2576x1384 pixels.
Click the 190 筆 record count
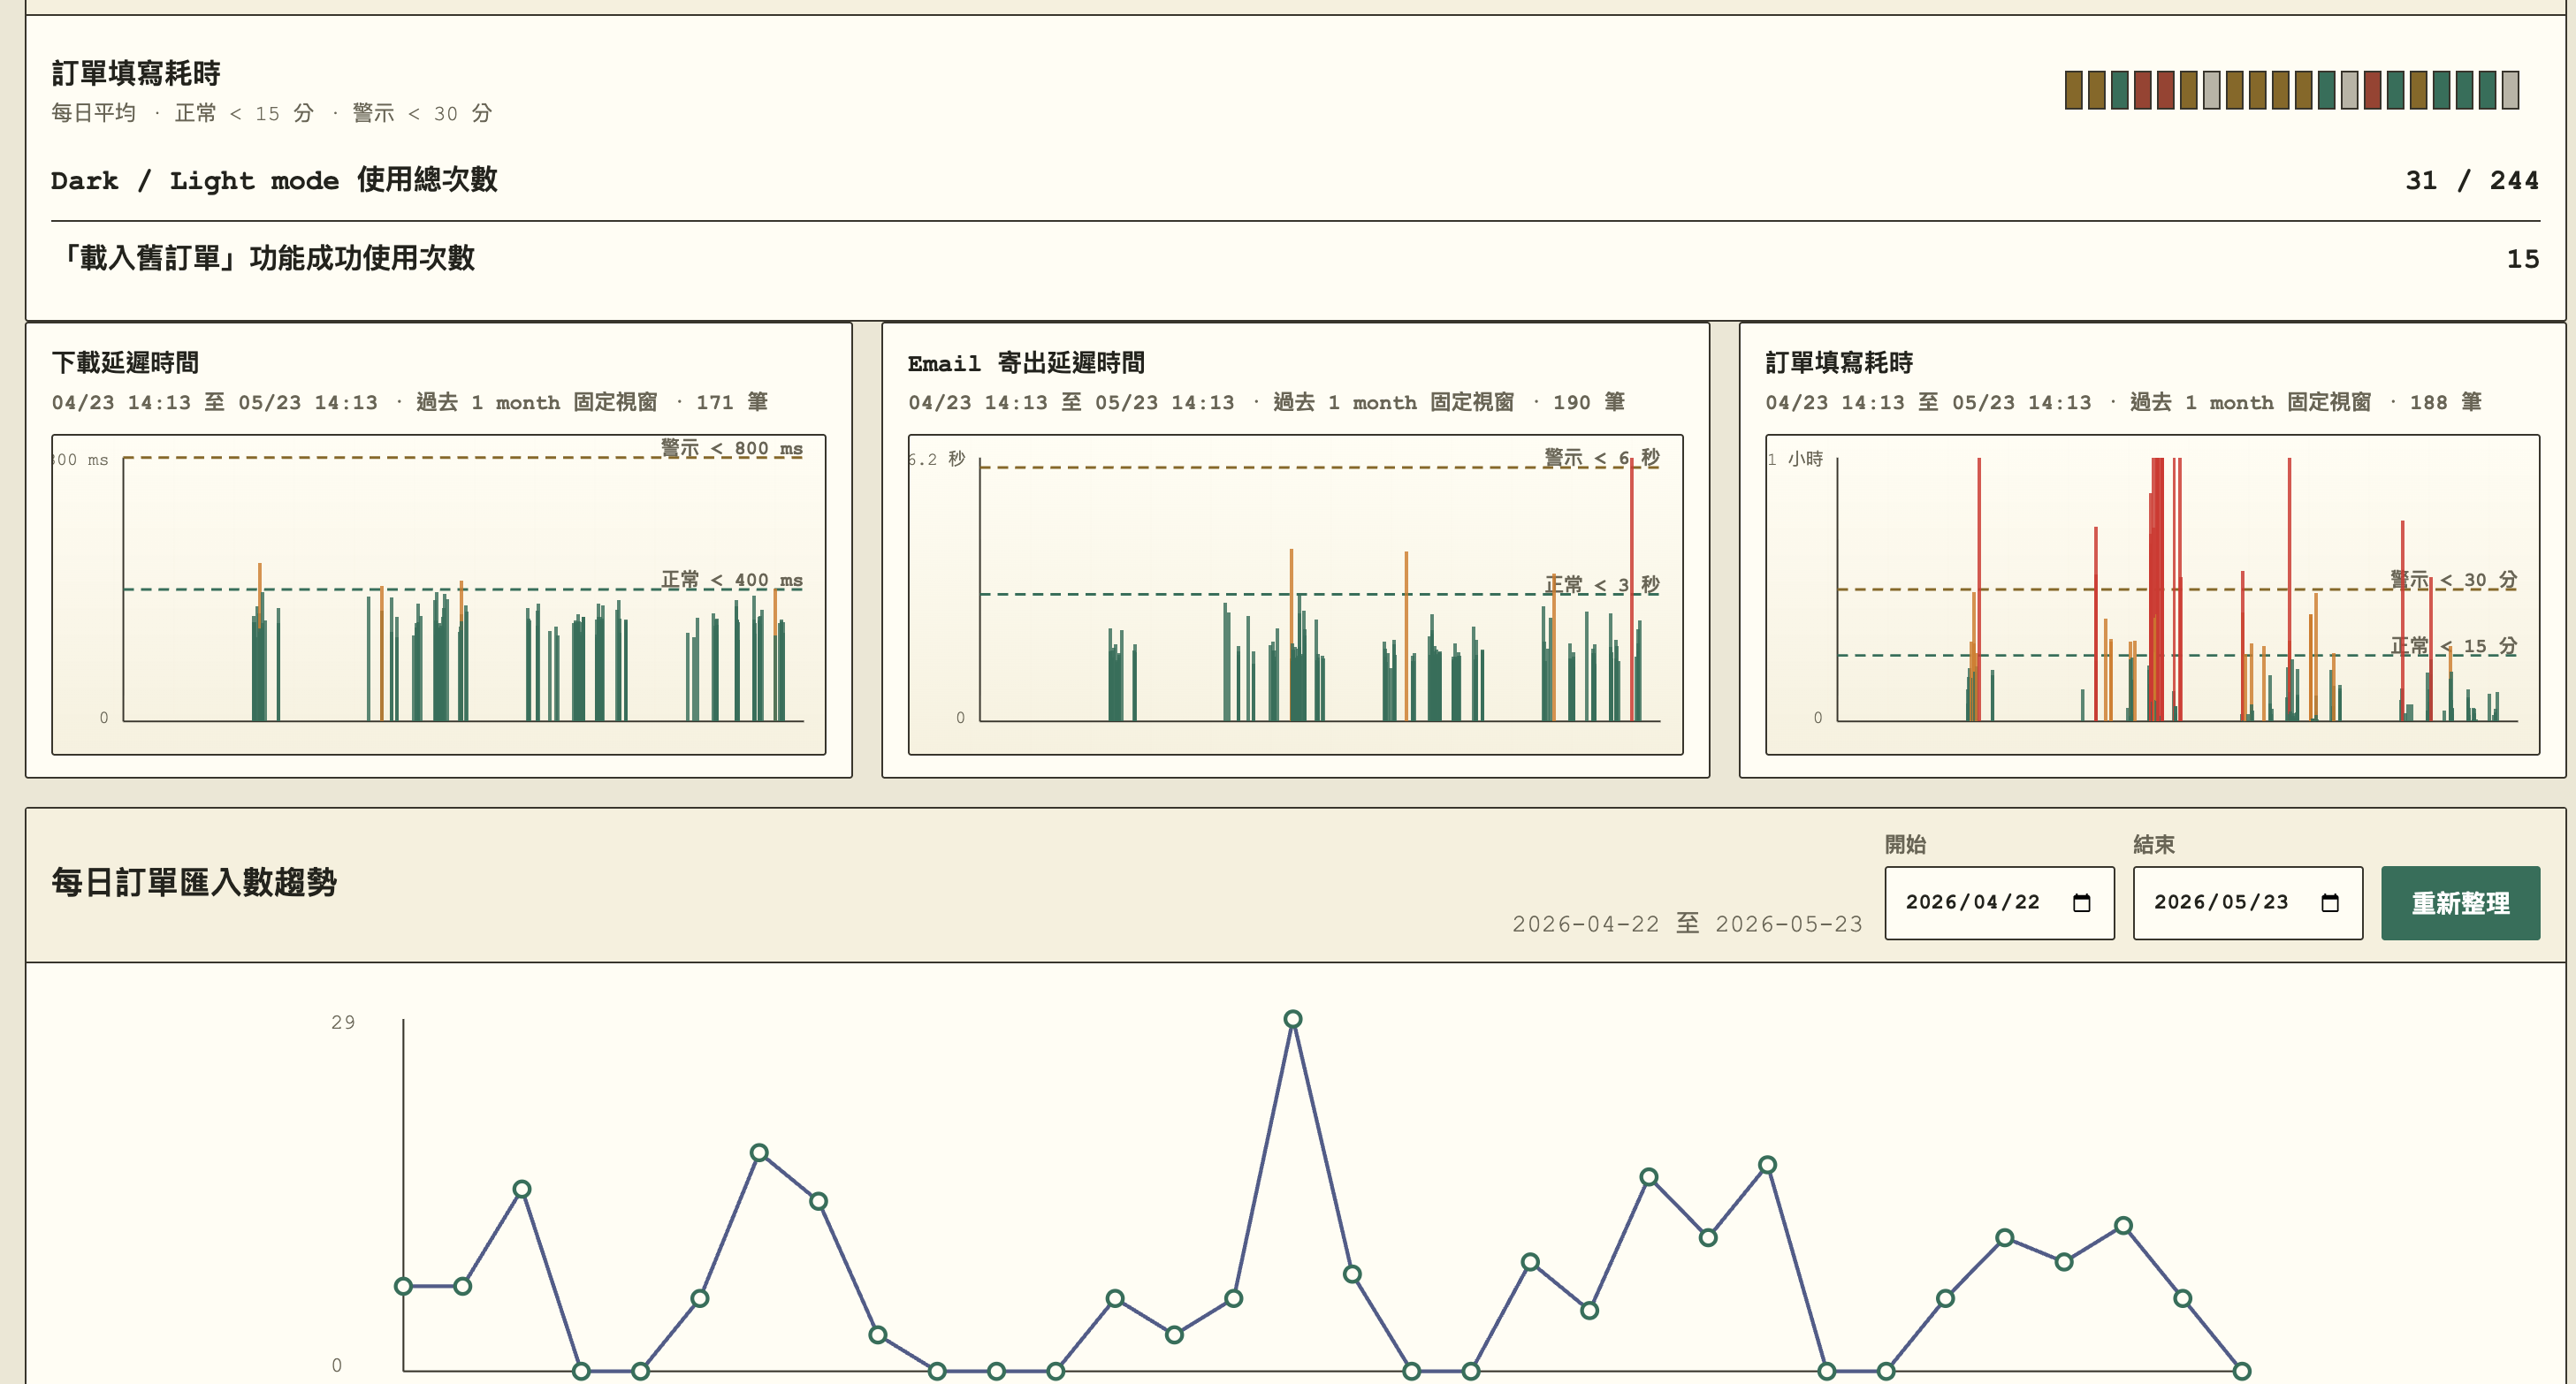[1589, 402]
